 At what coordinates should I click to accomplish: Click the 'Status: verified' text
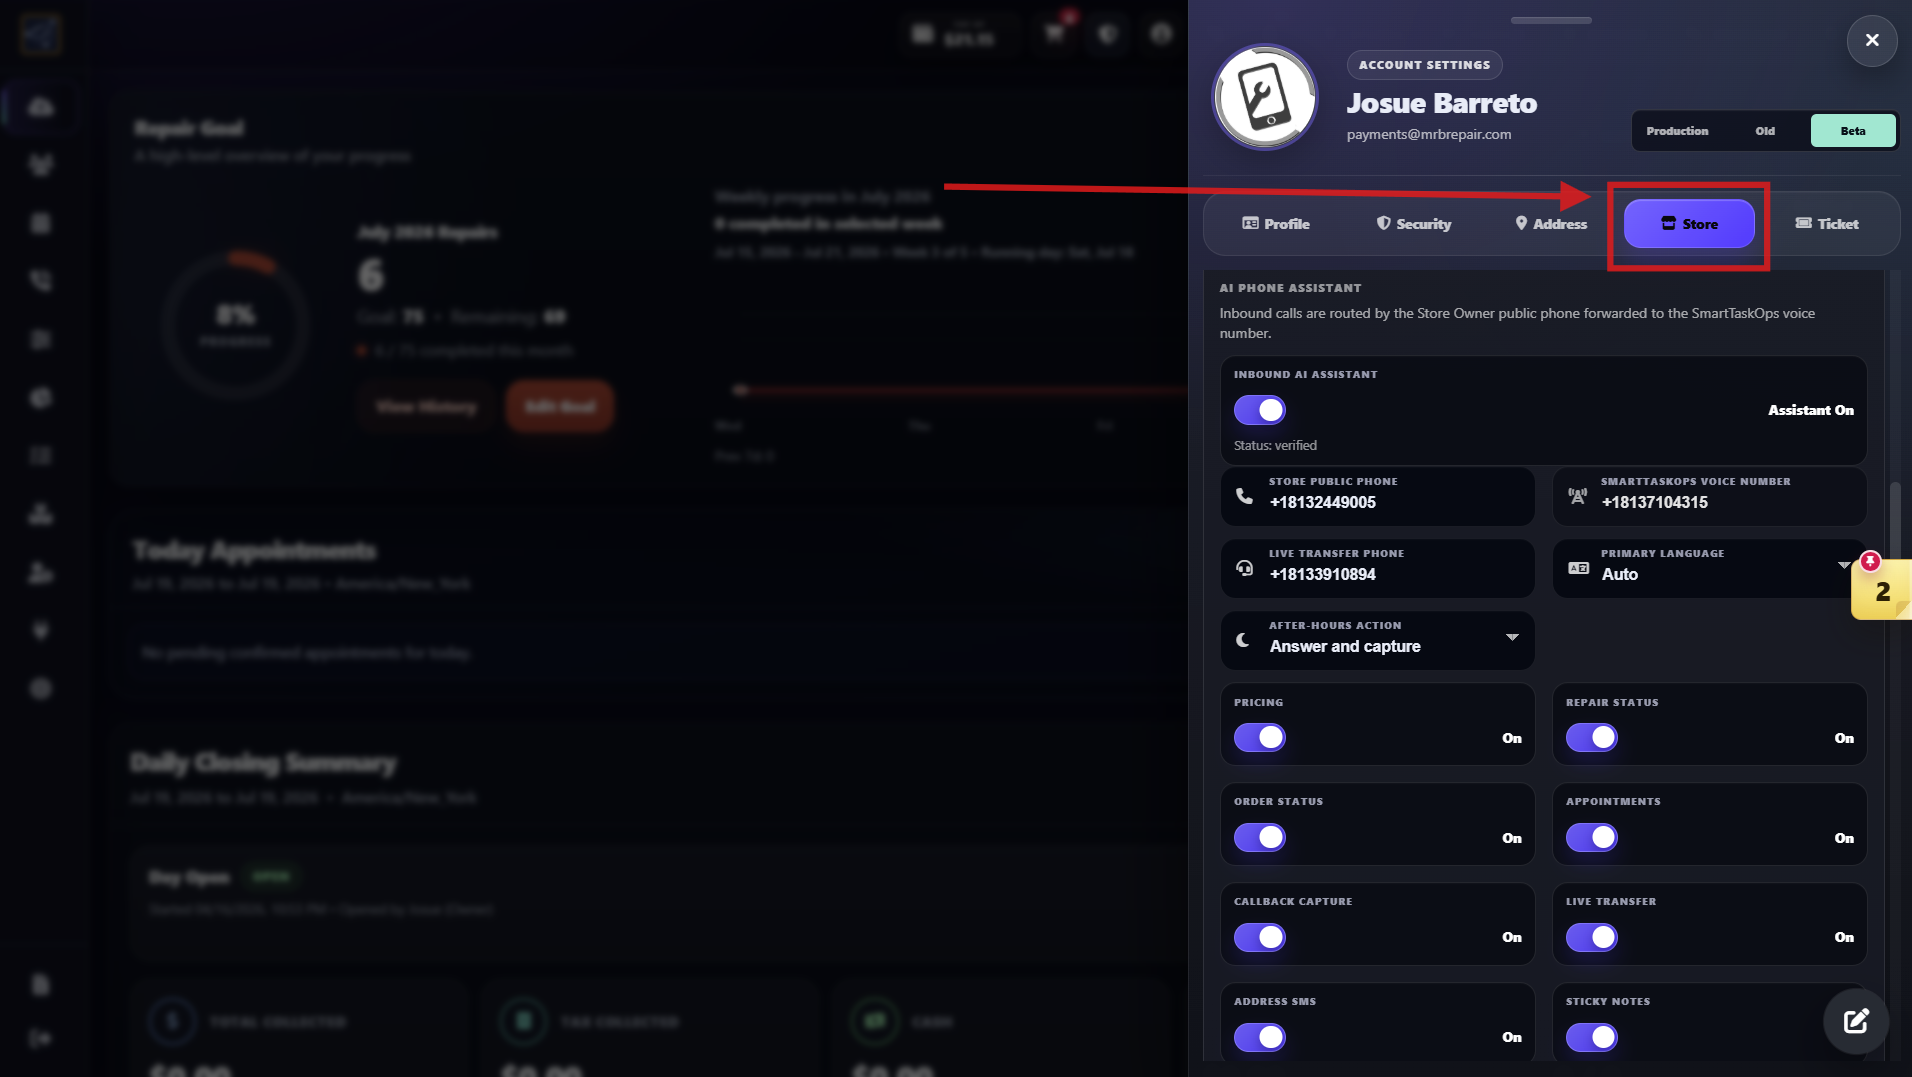click(1275, 445)
